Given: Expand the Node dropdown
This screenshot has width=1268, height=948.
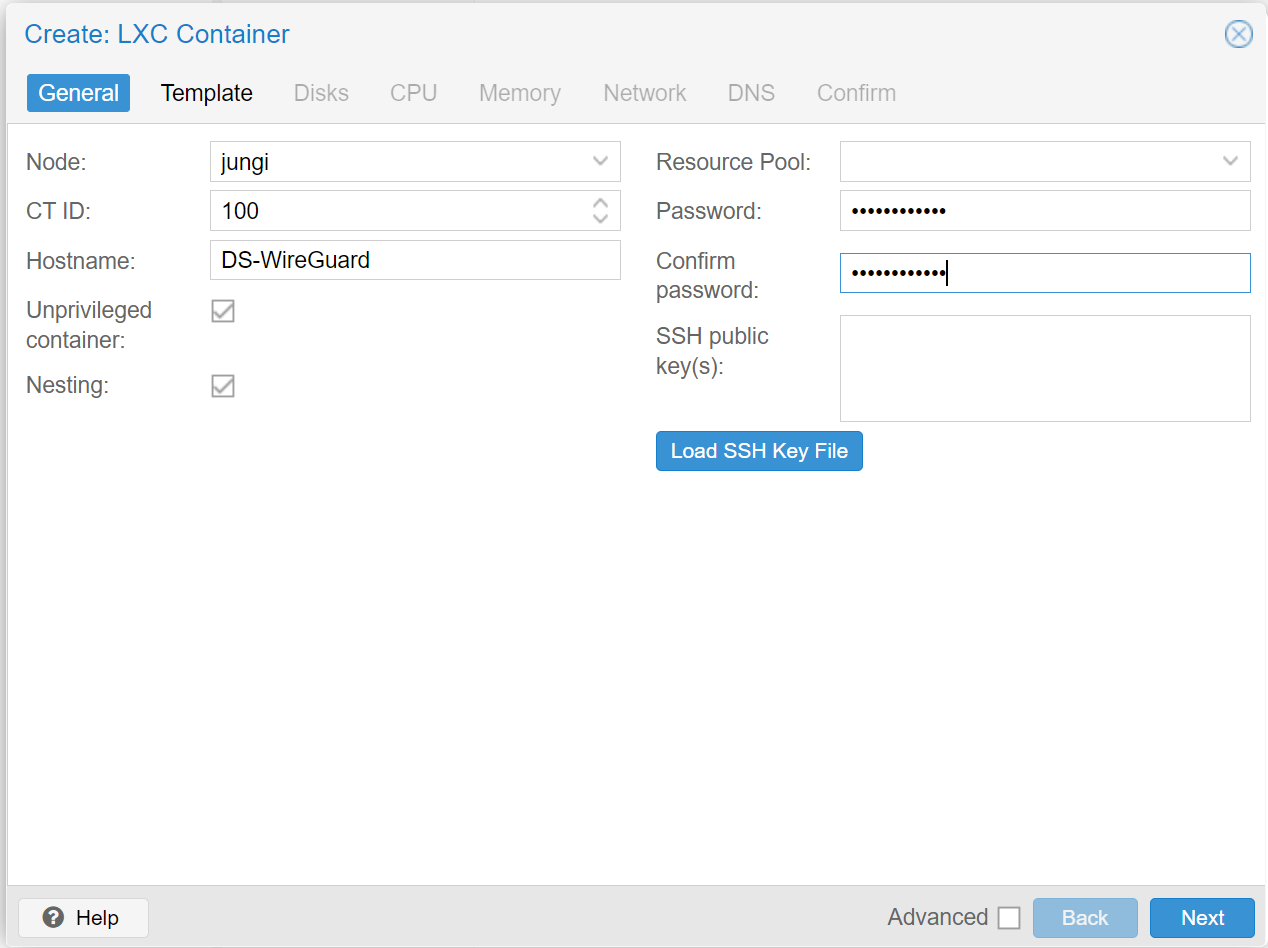Looking at the screenshot, I should click(600, 161).
